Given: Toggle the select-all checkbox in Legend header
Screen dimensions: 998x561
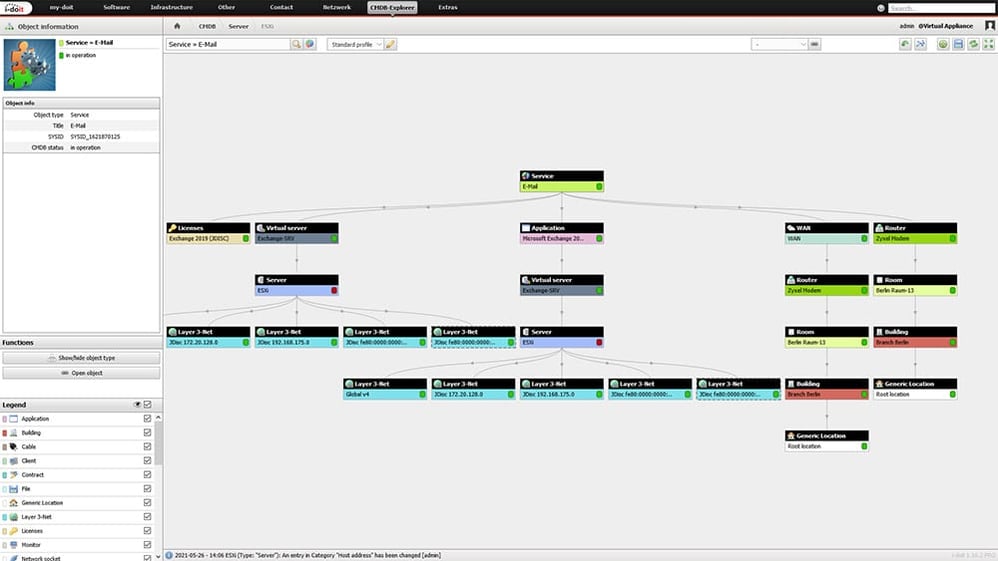Looking at the screenshot, I should pyautogui.click(x=148, y=404).
